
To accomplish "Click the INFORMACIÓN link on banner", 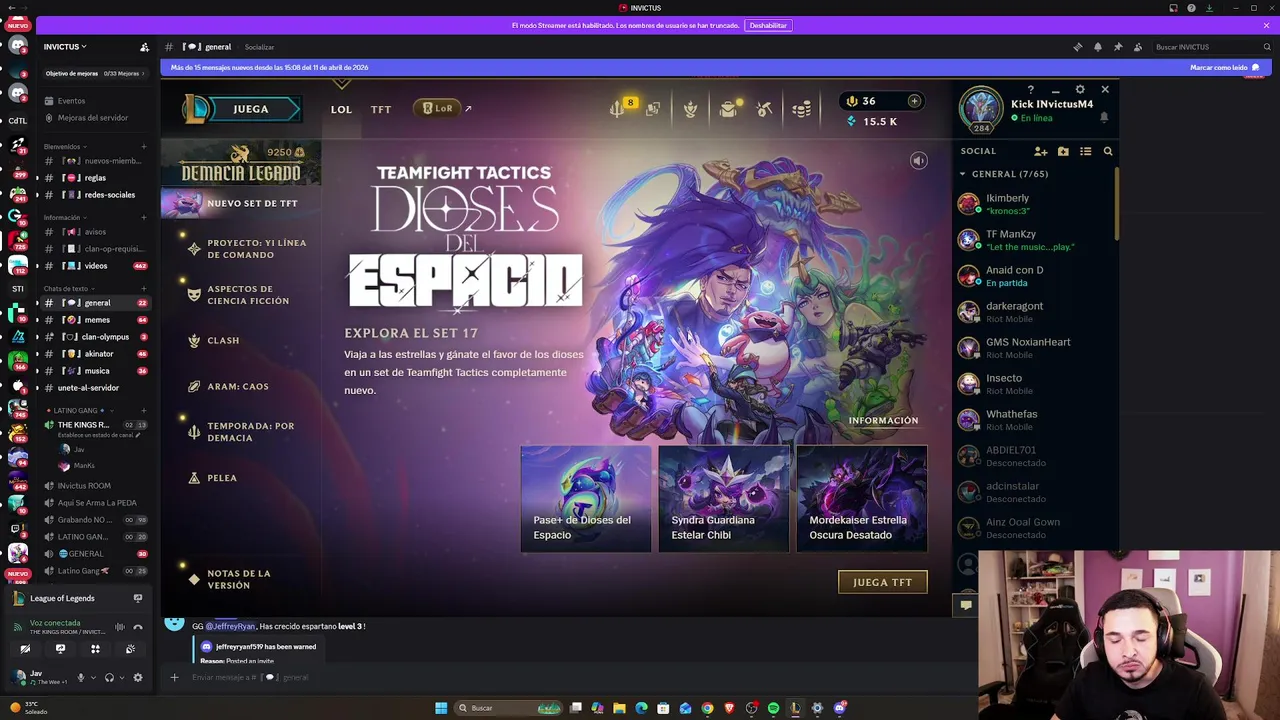I will pos(883,421).
